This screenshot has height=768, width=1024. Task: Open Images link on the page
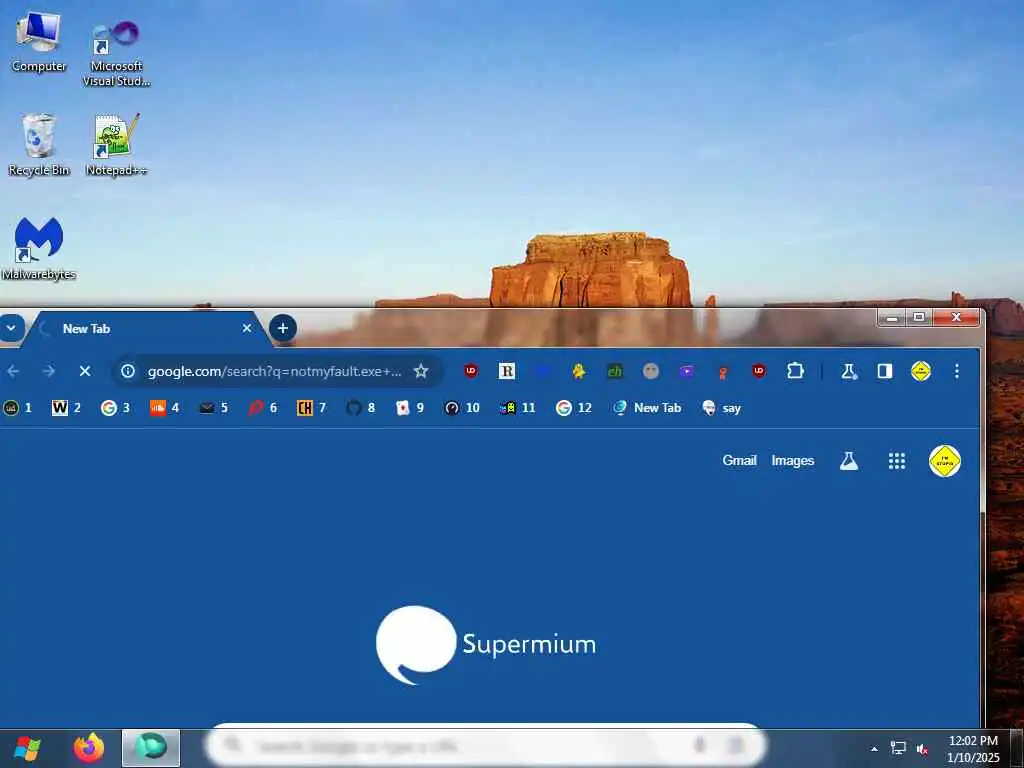tap(793, 460)
